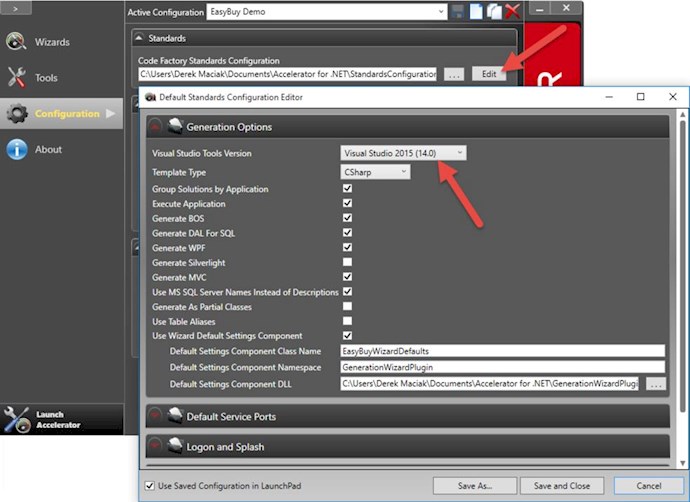Expand the Default Service Ports section
The height and width of the screenshot is (502, 690).
click(x=154, y=416)
